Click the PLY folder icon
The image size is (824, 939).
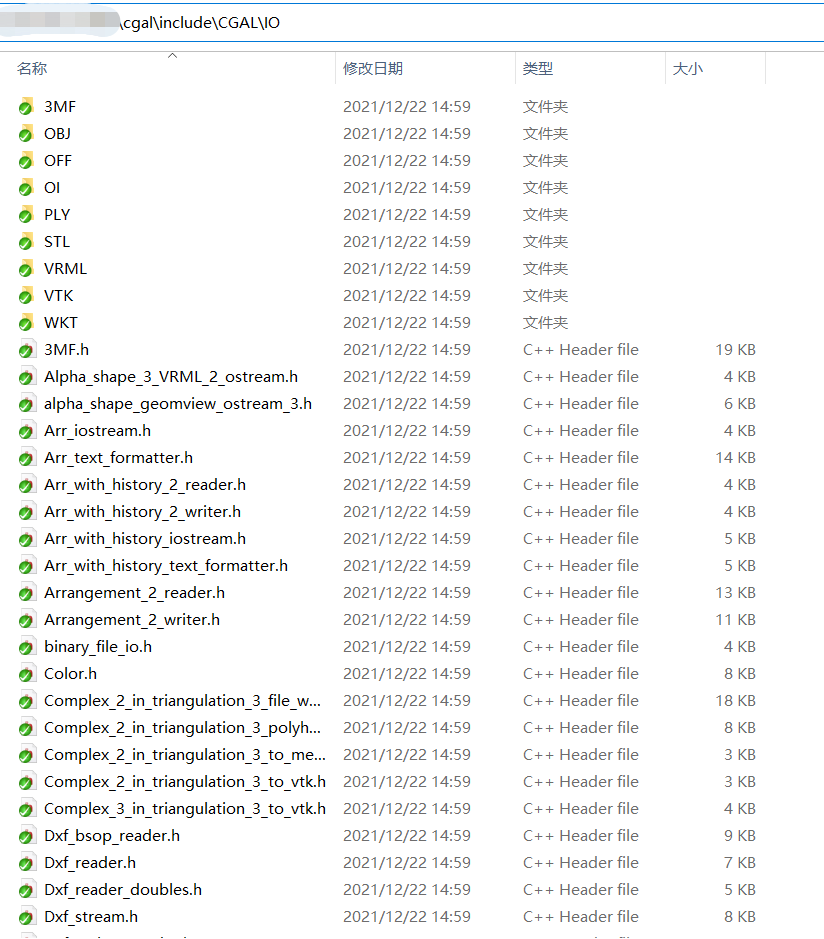[x=25, y=214]
